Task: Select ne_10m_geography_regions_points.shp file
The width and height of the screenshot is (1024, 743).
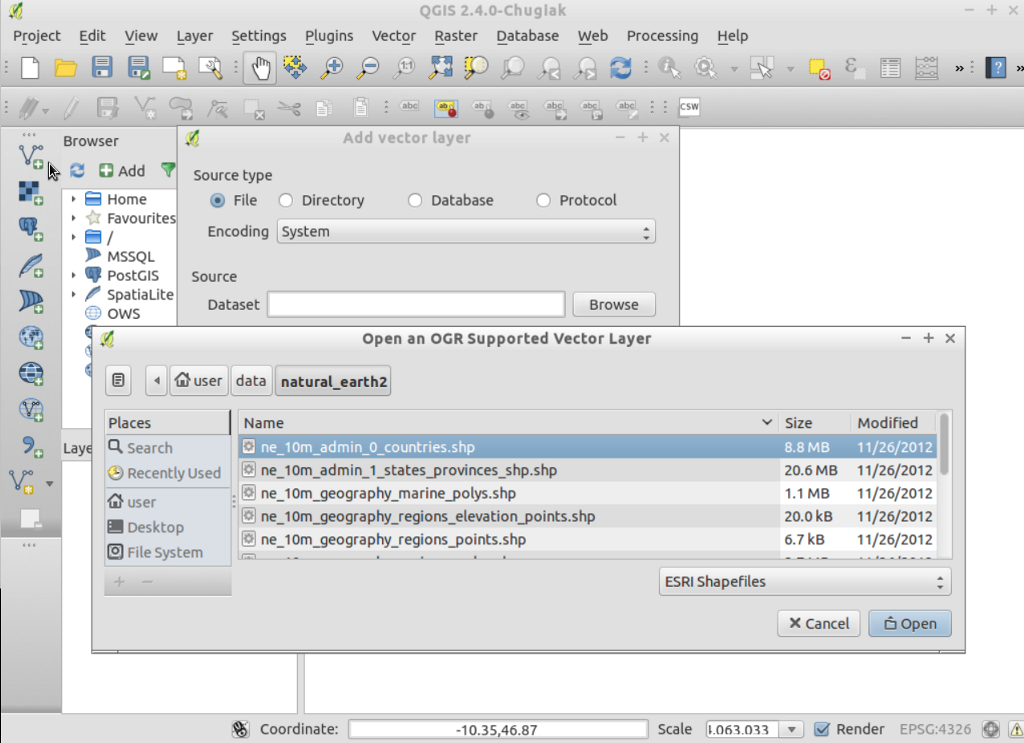Action: point(587,539)
